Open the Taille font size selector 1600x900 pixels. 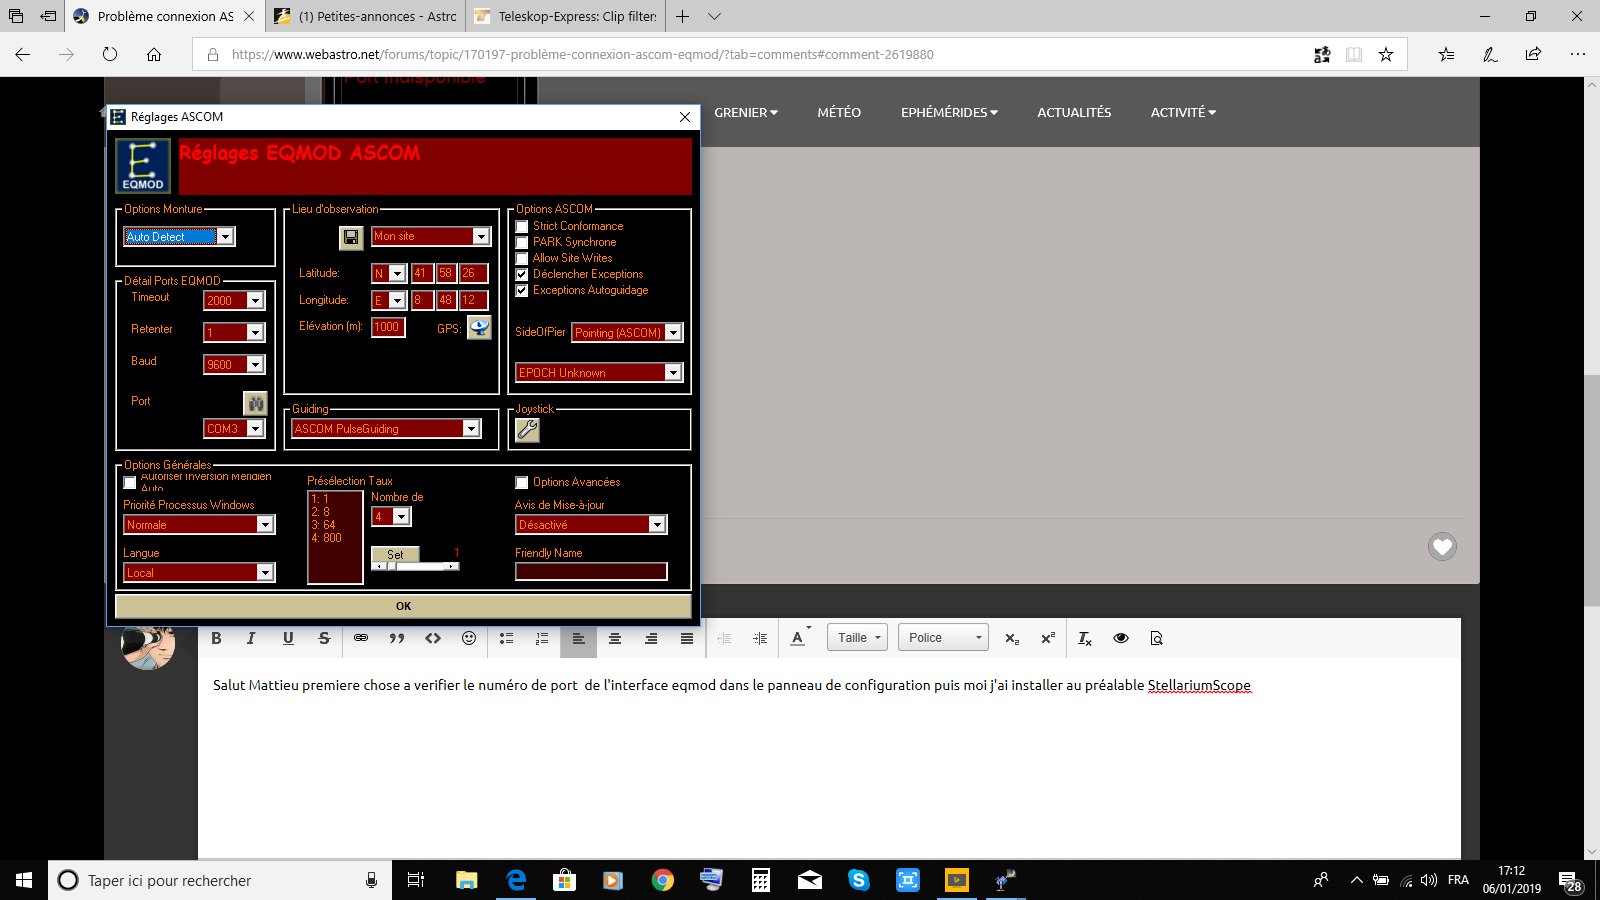pos(858,638)
